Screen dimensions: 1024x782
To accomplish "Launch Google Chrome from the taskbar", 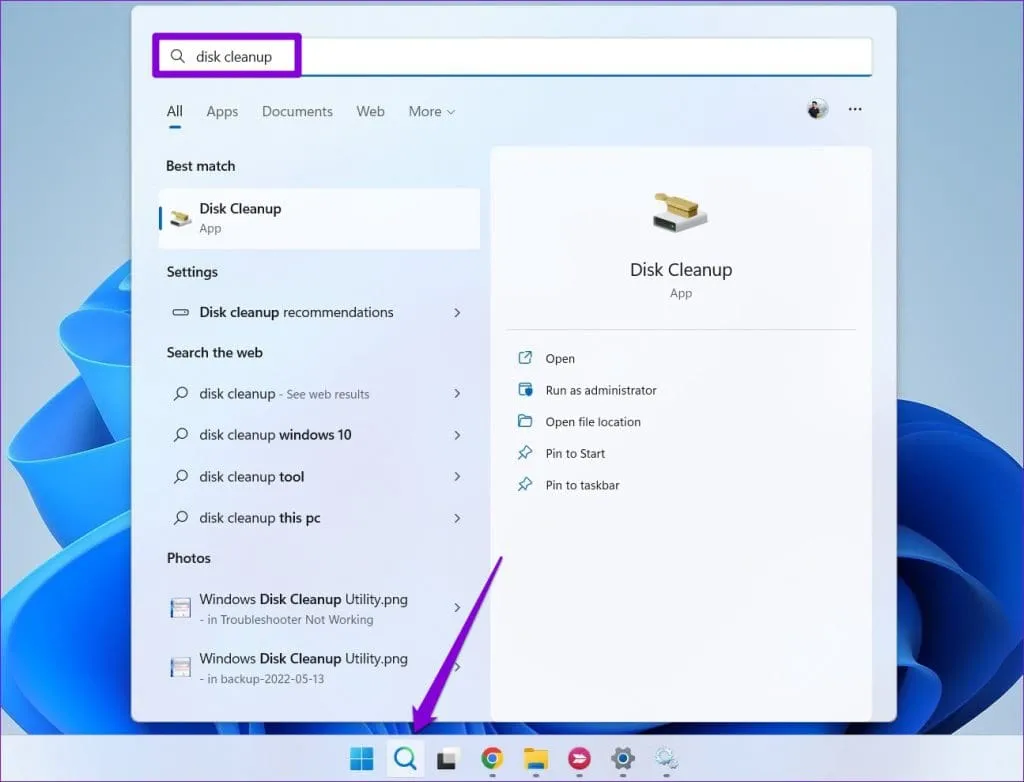I will click(x=491, y=759).
